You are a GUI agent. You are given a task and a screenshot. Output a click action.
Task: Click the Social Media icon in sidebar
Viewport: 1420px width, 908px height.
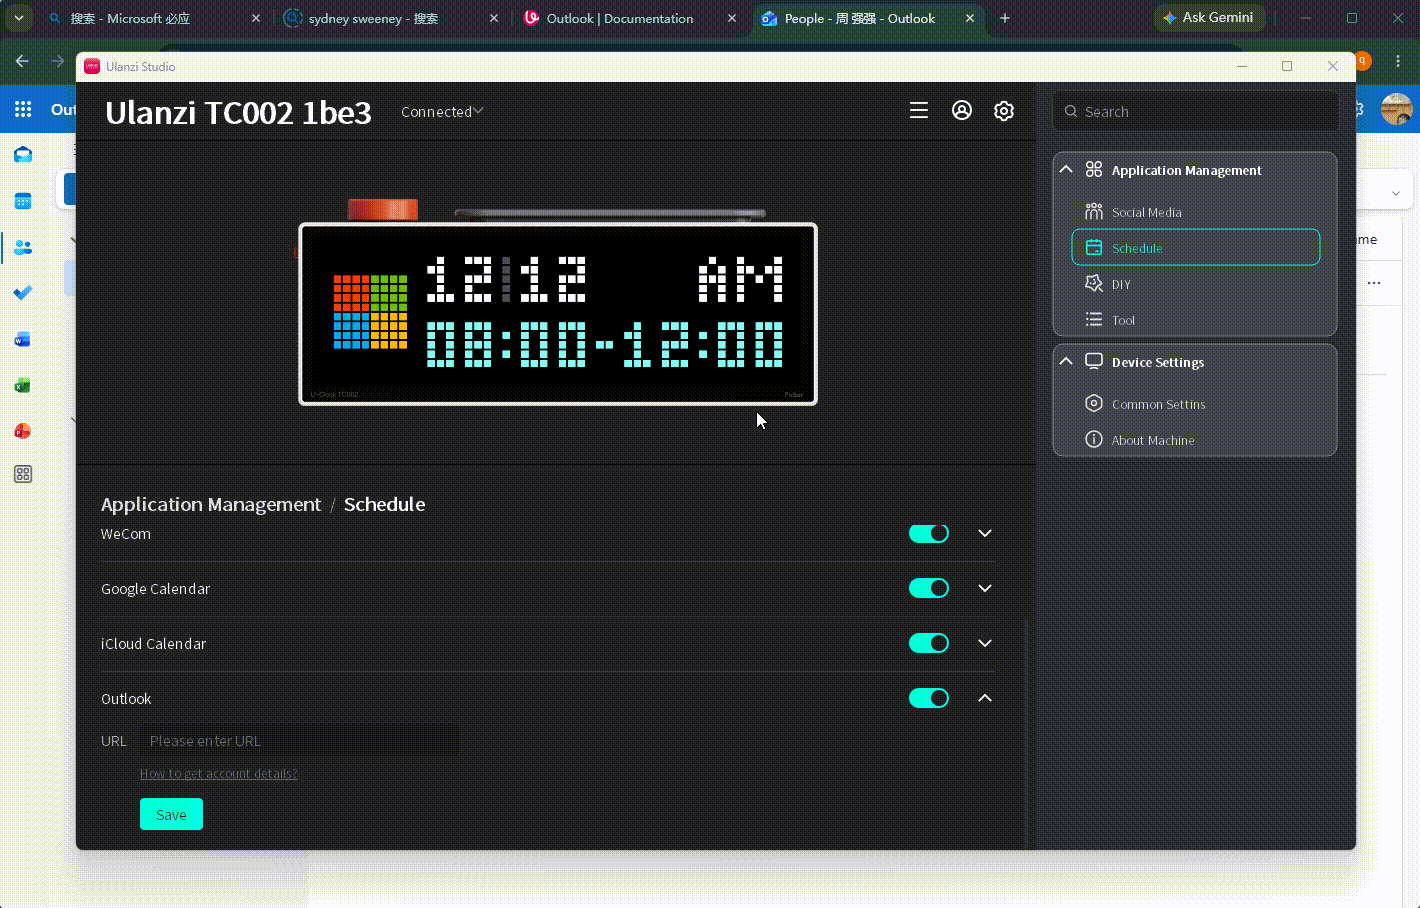click(1094, 212)
